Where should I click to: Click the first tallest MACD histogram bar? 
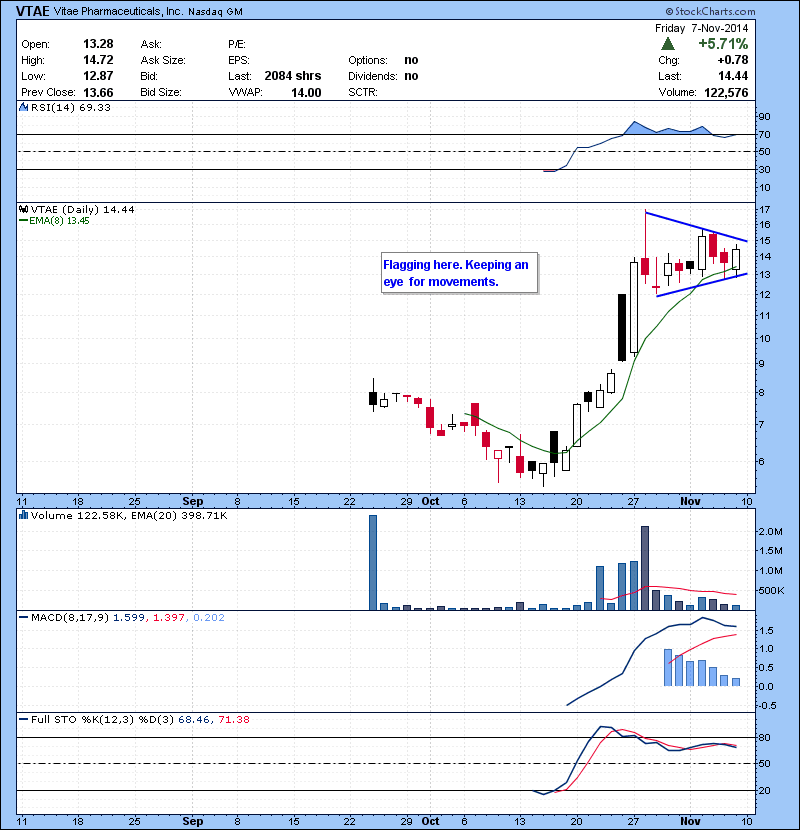tap(668, 667)
